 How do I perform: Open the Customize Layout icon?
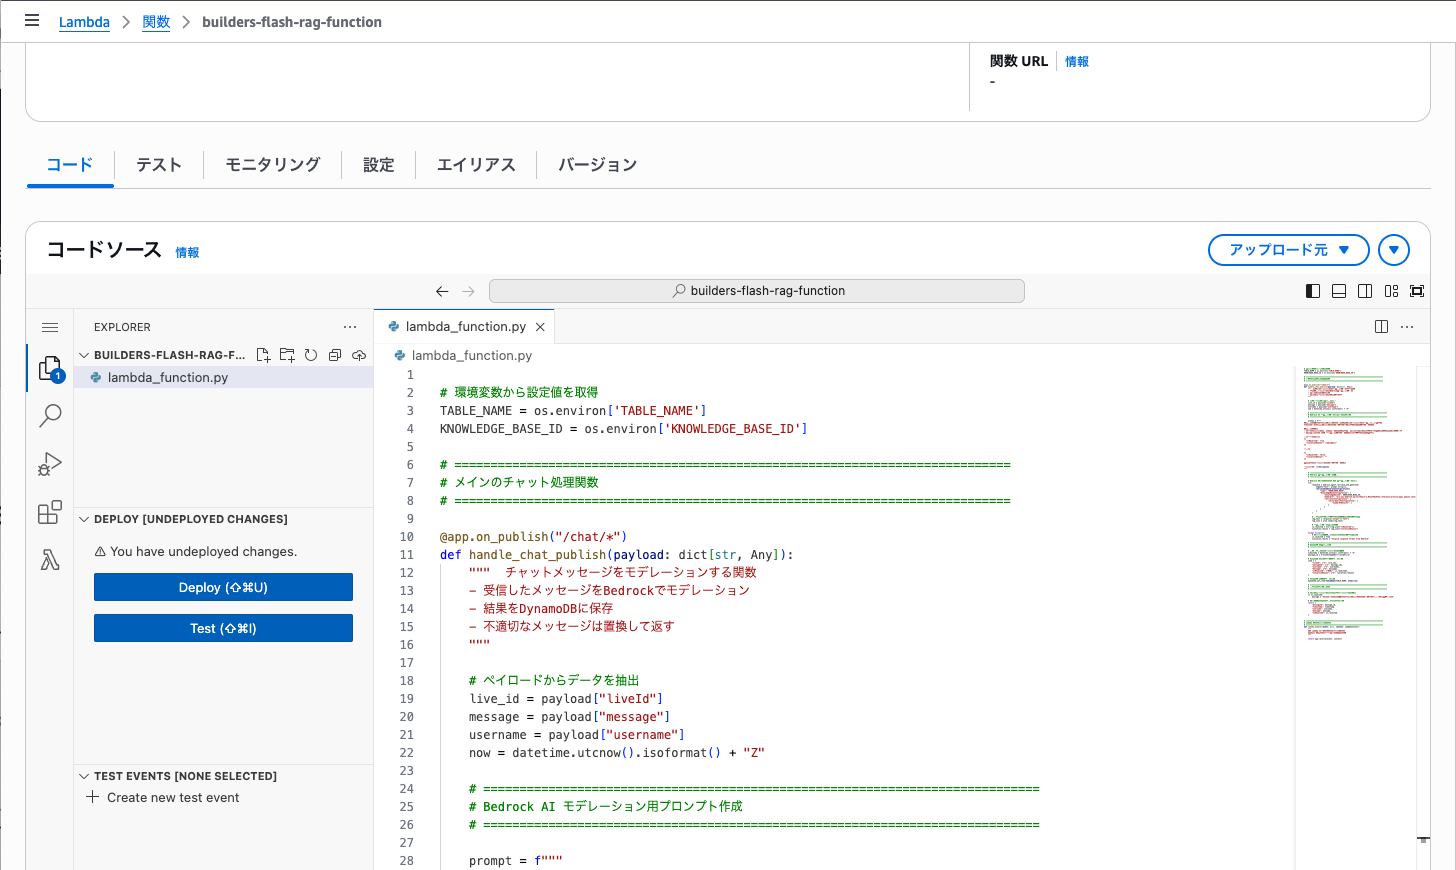click(1391, 290)
